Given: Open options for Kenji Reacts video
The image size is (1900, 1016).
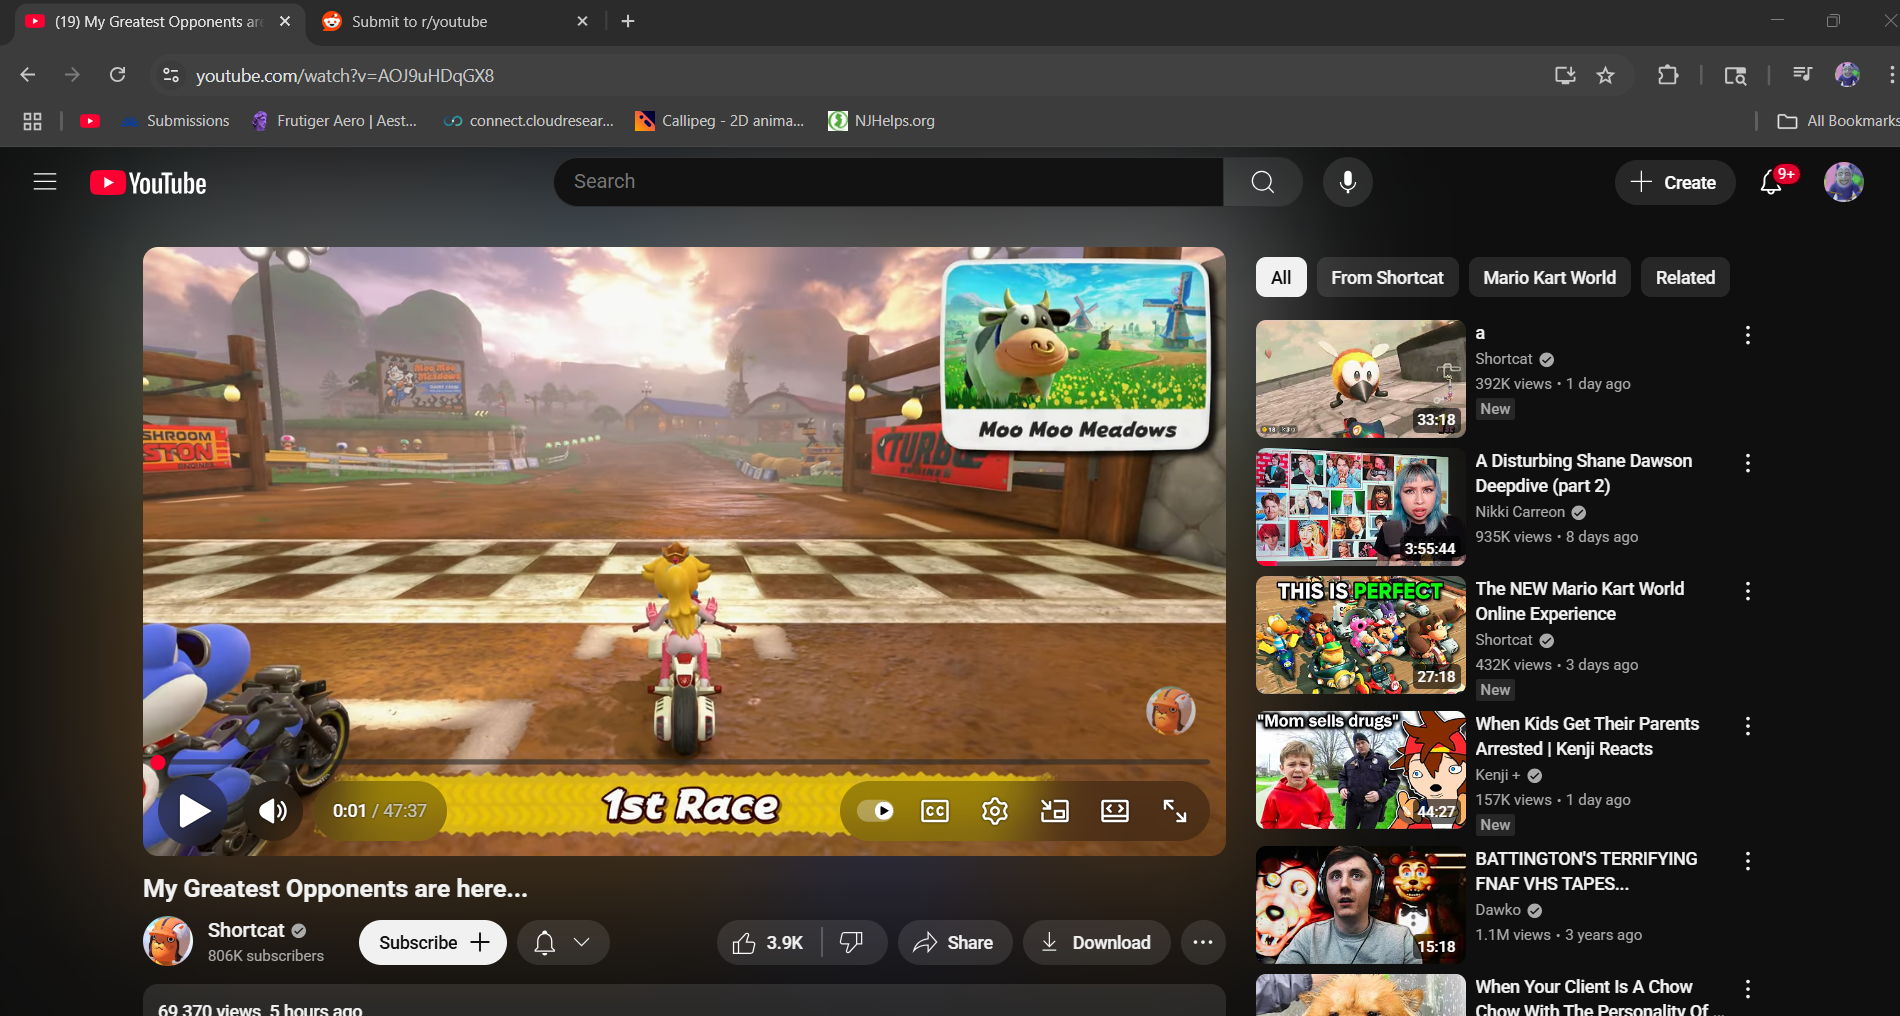Looking at the screenshot, I should pos(1747,726).
